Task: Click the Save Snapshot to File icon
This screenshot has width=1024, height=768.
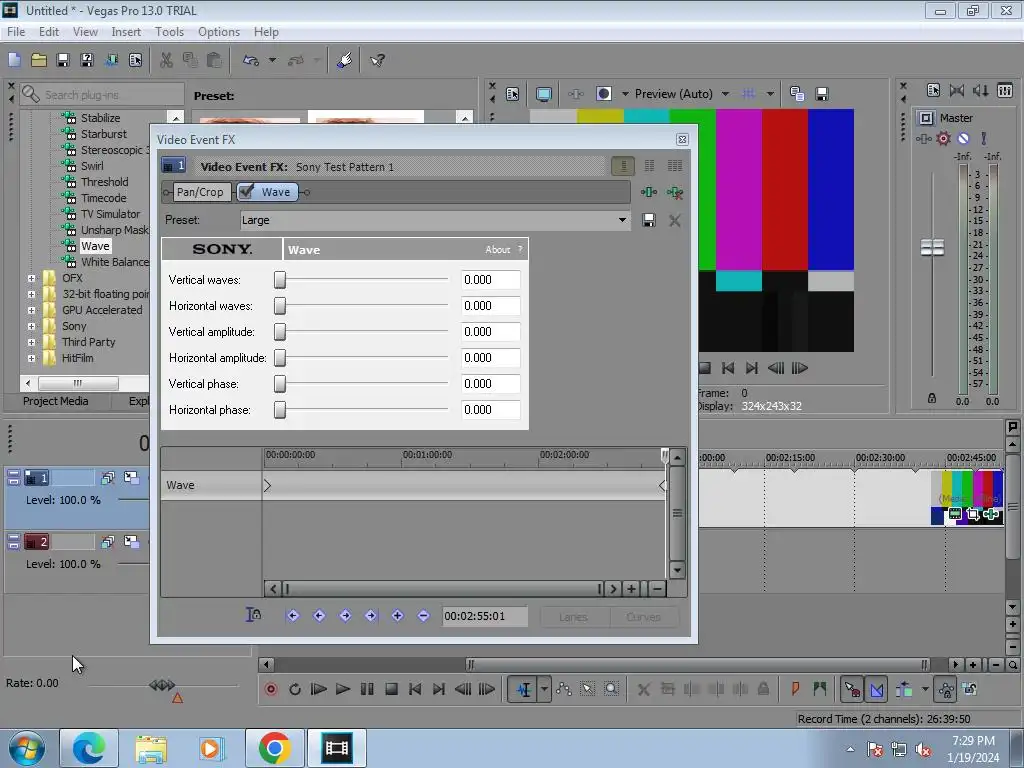Action: [x=822, y=94]
